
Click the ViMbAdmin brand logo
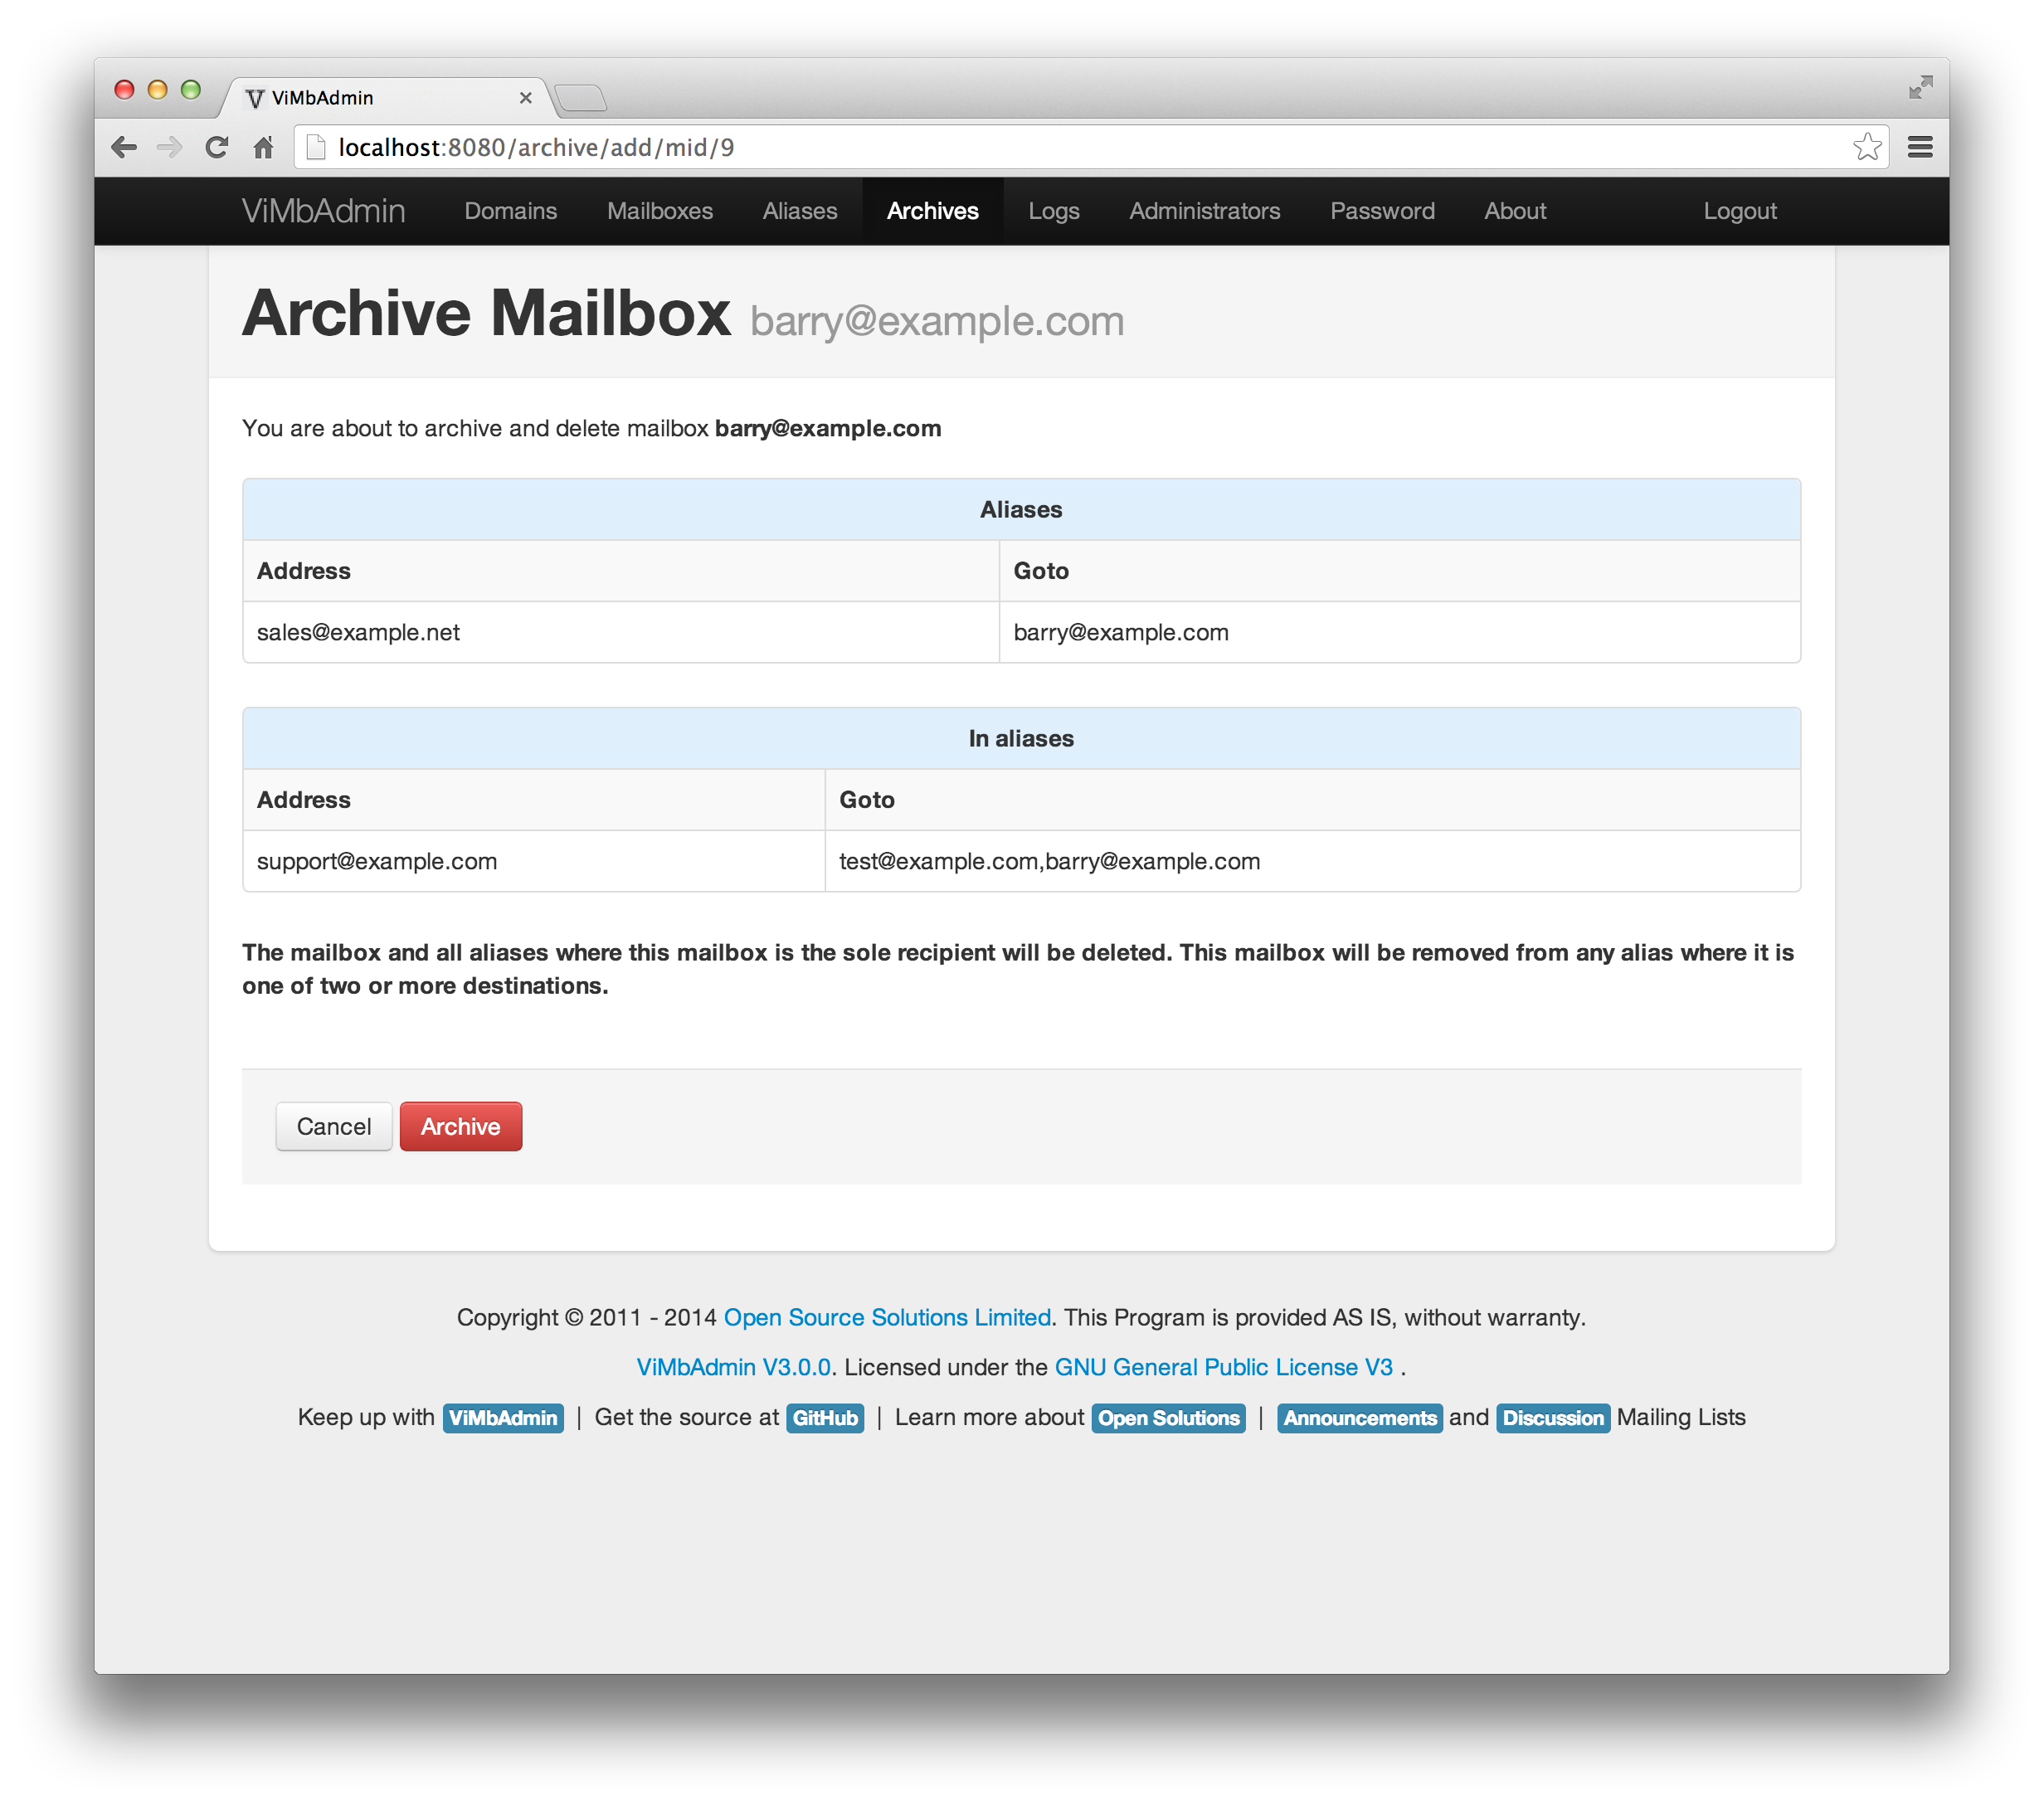[x=323, y=211]
